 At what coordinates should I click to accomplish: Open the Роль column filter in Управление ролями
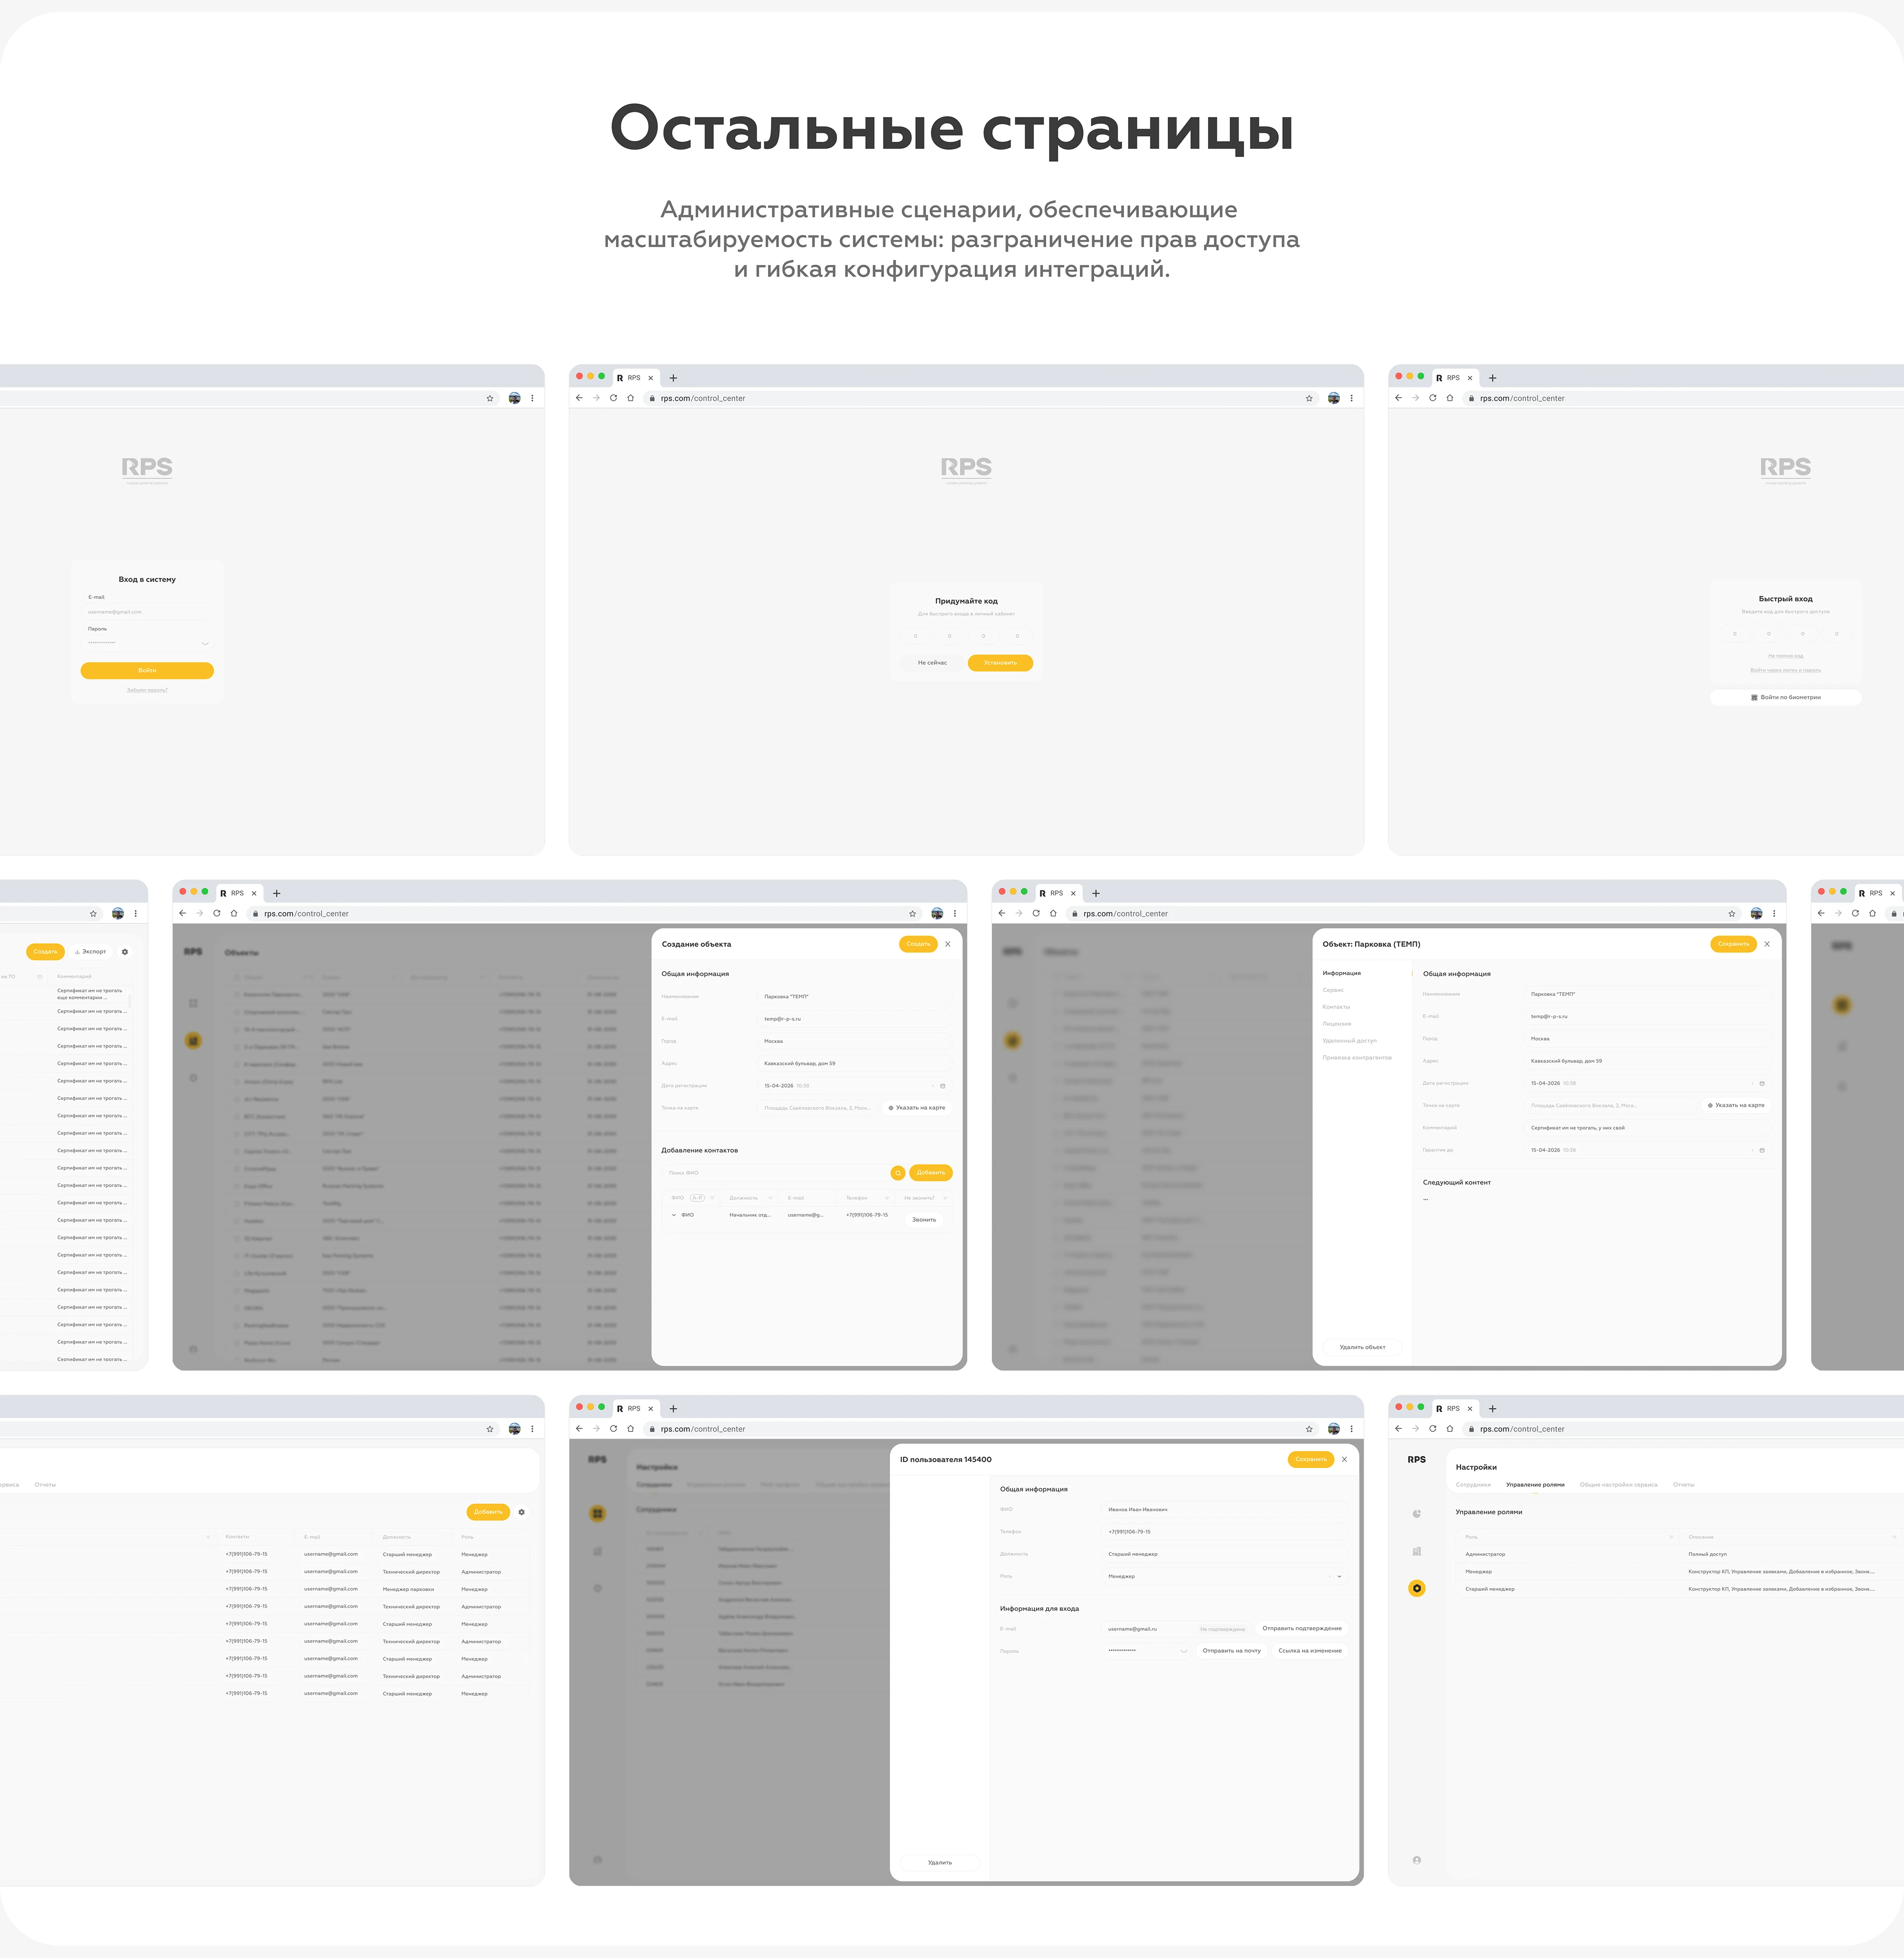coord(1670,1537)
